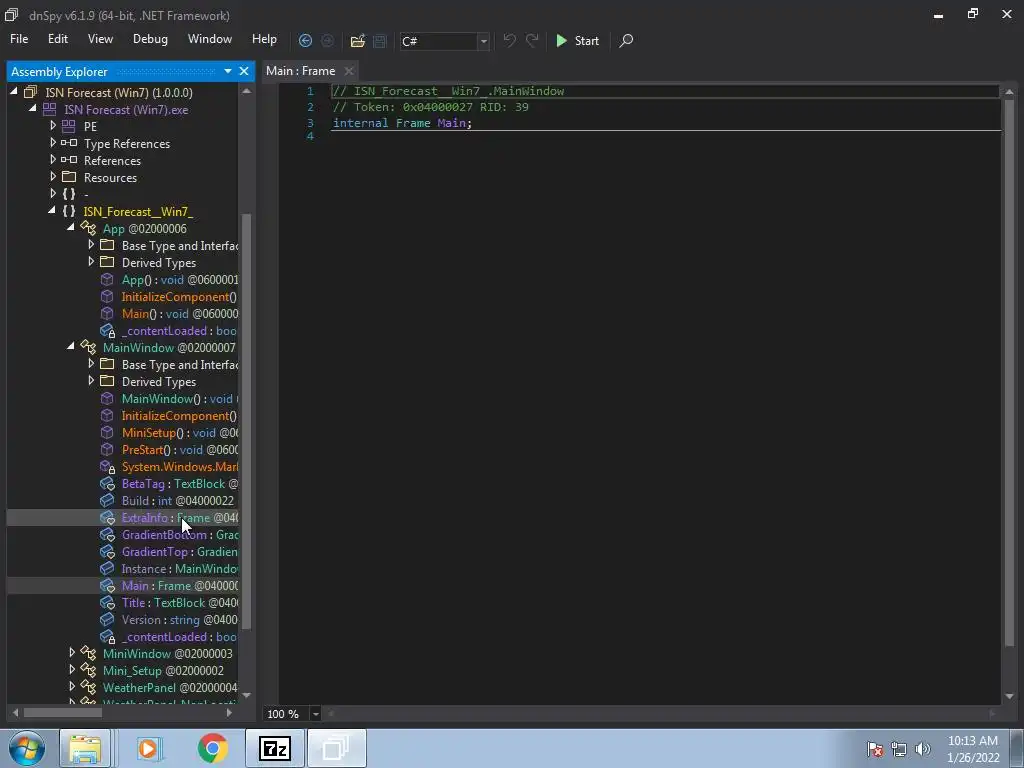This screenshot has height=768, width=1024.
Task: Click the MiniSetup() method icon
Action: click(107, 432)
